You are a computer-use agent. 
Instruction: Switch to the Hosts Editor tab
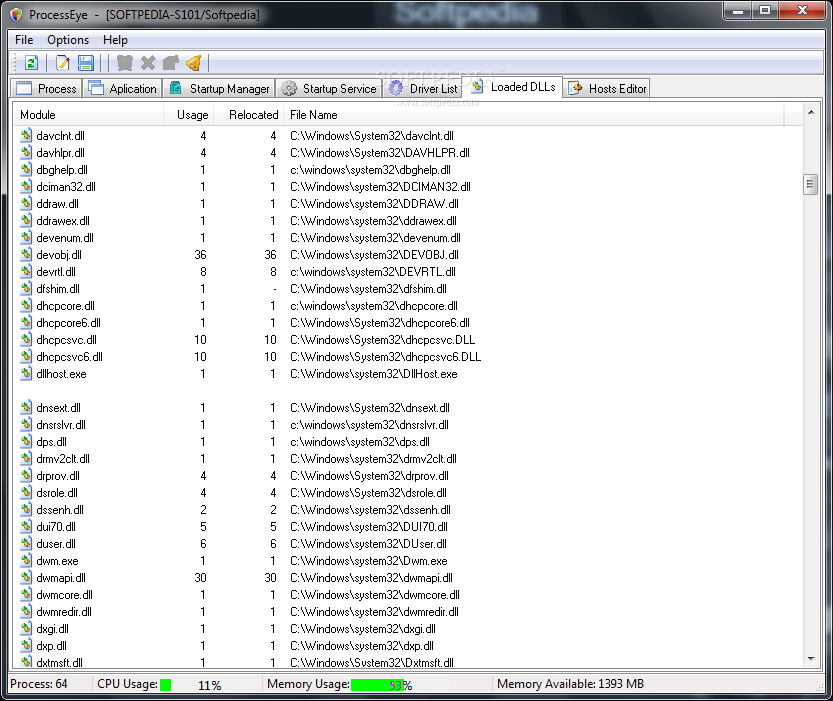coord(607,89)
